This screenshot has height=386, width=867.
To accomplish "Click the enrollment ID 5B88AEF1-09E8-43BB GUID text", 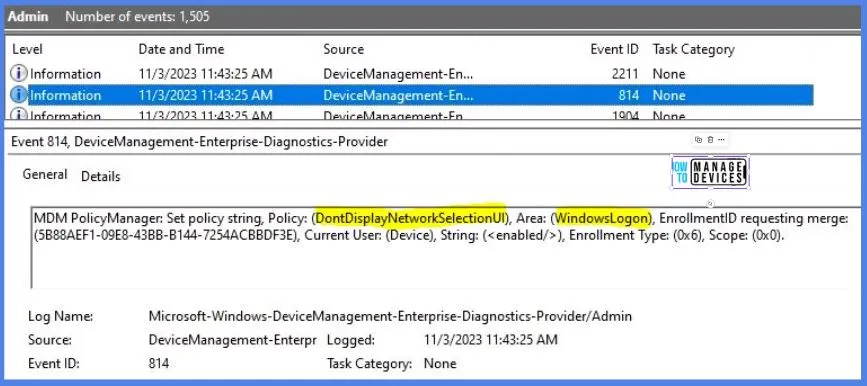I will tap(166, 236).
